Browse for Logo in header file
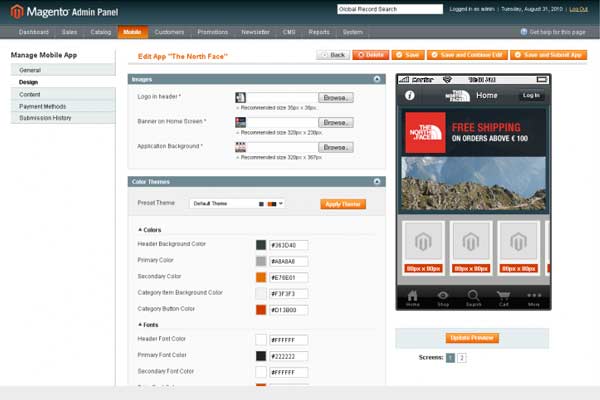600x400 pixels. click(x=336, y=98)
